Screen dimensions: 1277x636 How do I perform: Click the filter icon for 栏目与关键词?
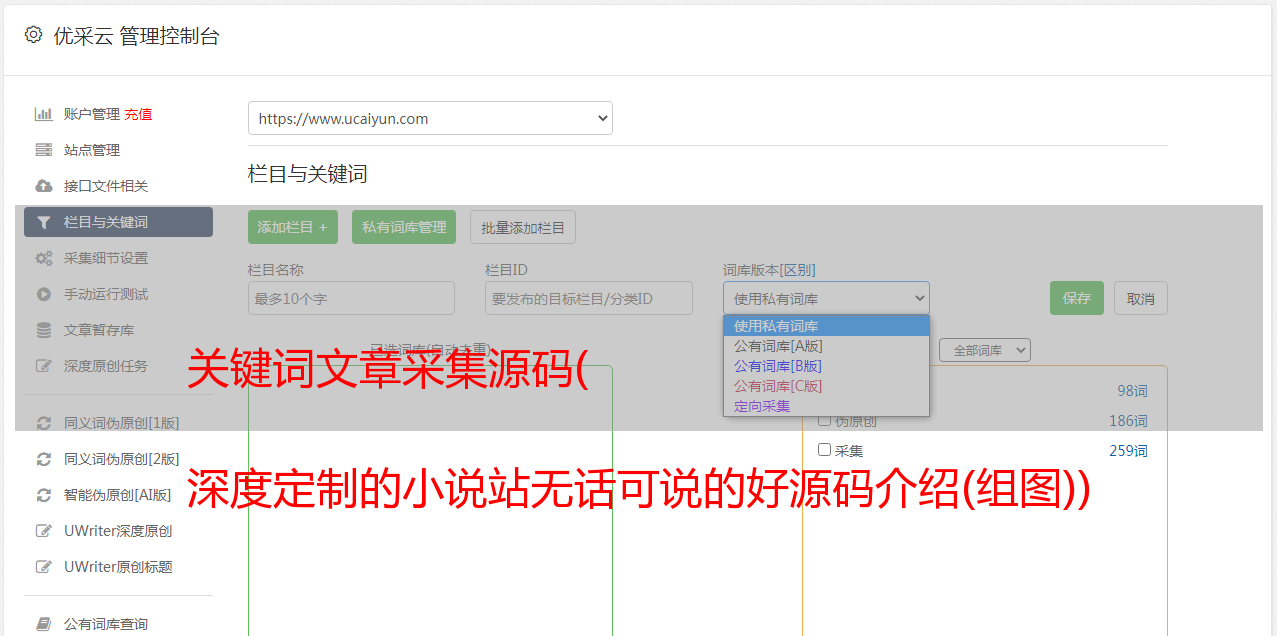pyautogui.click(x=43, y=222)
